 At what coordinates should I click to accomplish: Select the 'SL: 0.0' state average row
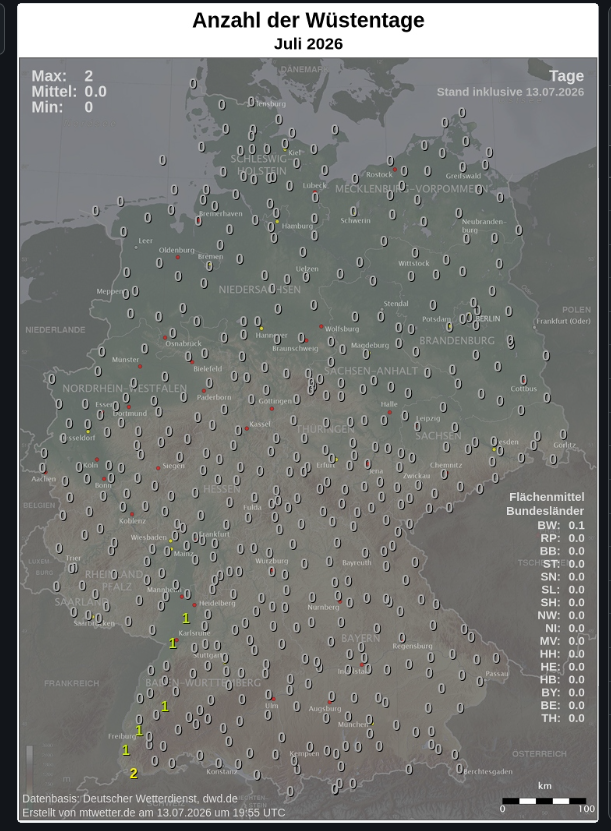point(562,590)
